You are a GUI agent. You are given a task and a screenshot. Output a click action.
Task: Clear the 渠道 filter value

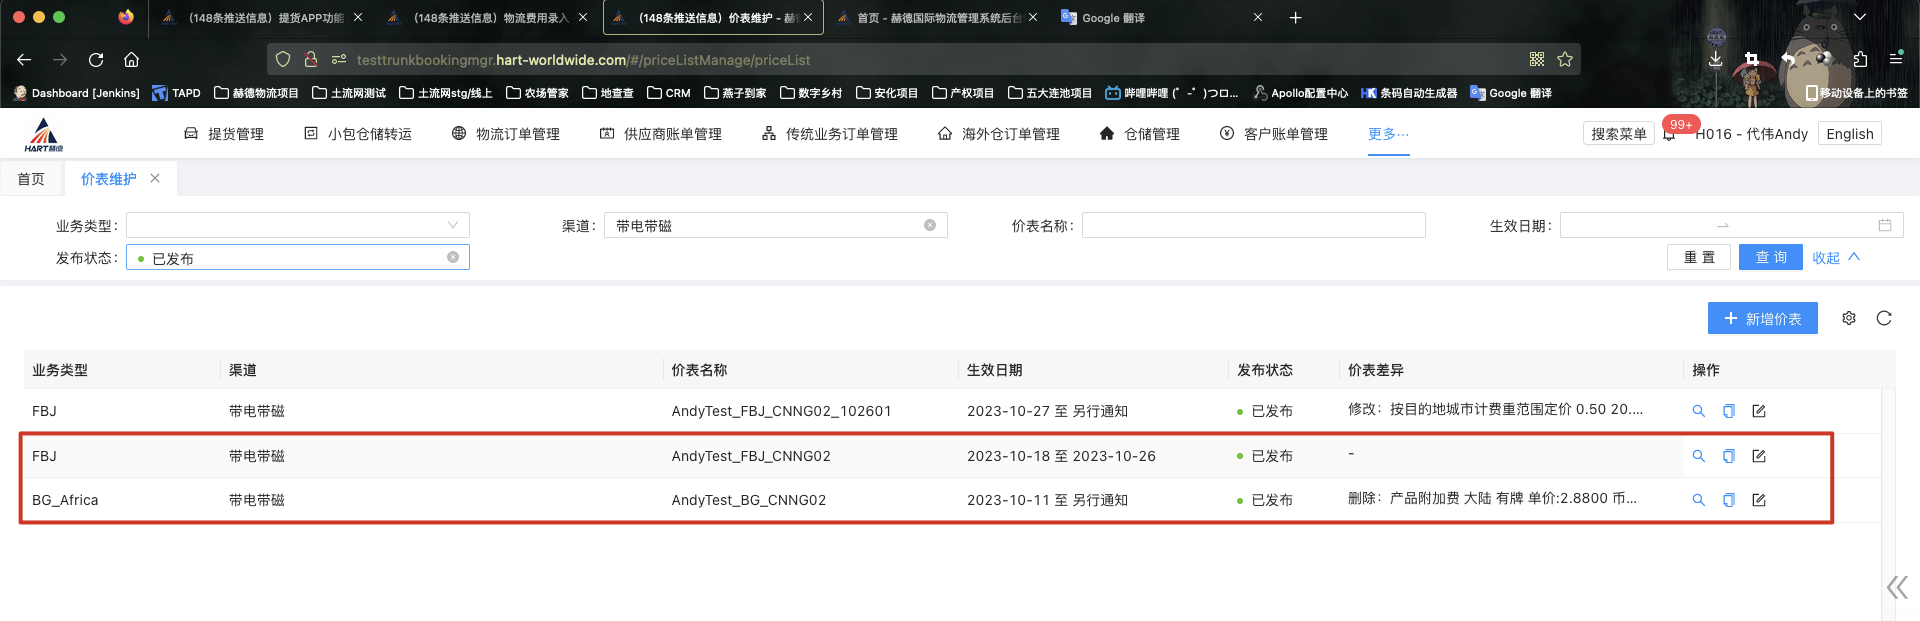[x=930, y=226]
